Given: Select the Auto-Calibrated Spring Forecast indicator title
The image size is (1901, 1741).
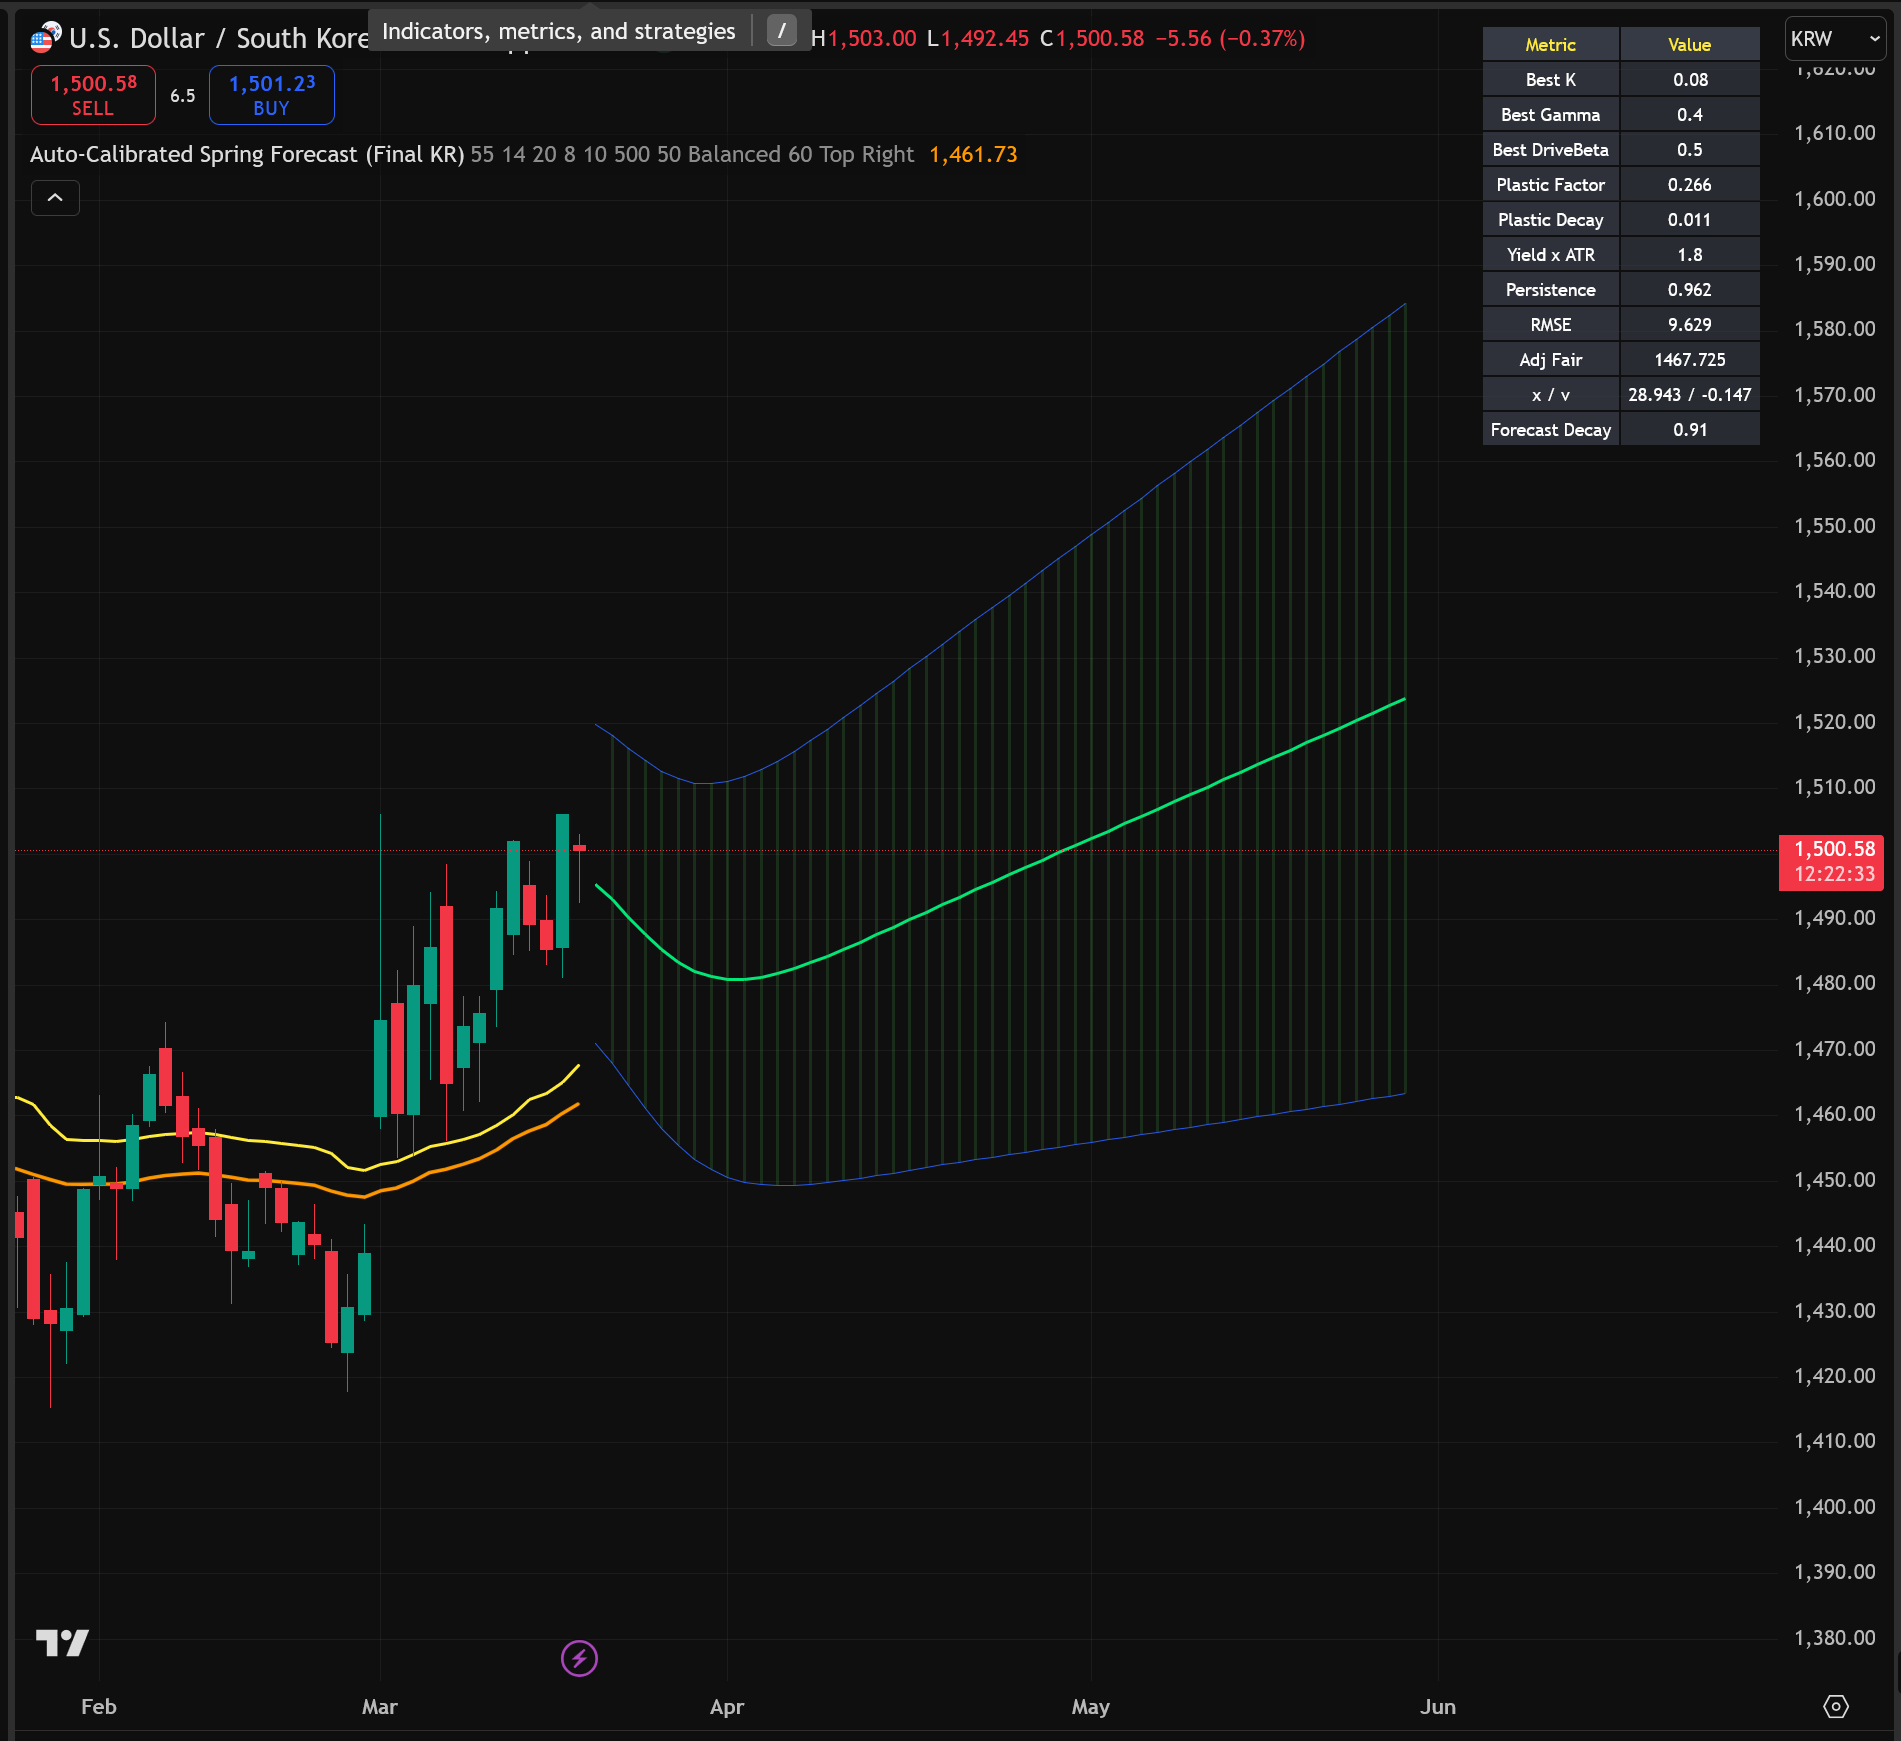Looking at the screenshot, I should point(246,155).
